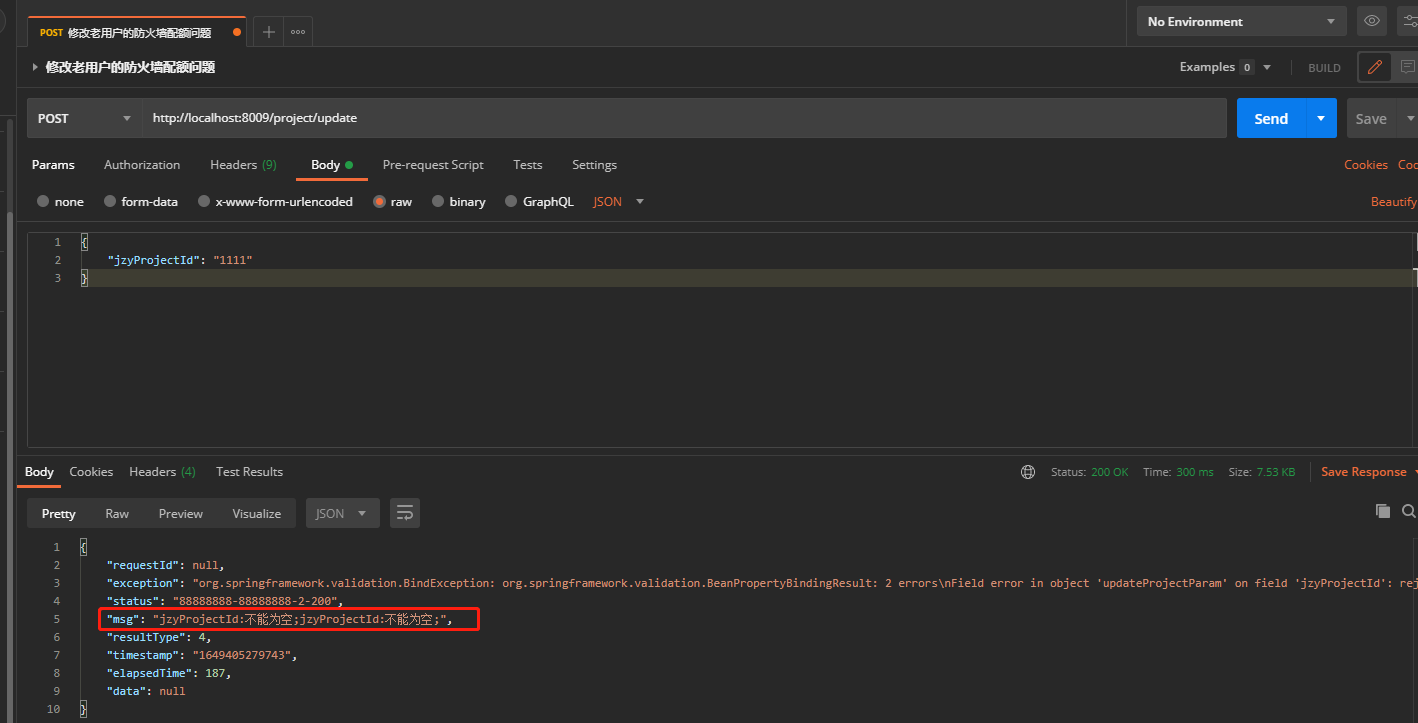The image size is (1418, 723).
Task: Click the "resultType": 4 line
Action: click(x=159, y=637)
